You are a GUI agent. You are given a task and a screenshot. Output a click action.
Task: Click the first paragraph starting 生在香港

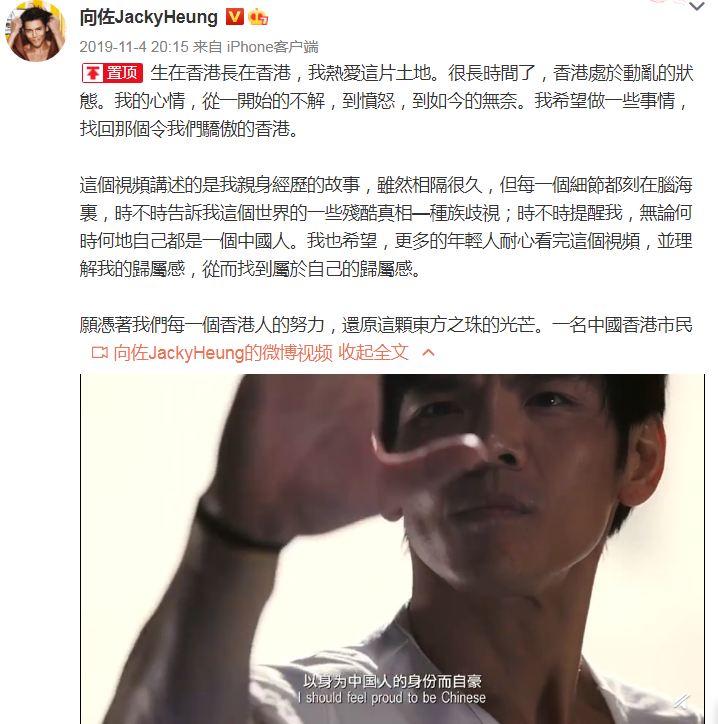pyautogui.click(x=386, y=101)
